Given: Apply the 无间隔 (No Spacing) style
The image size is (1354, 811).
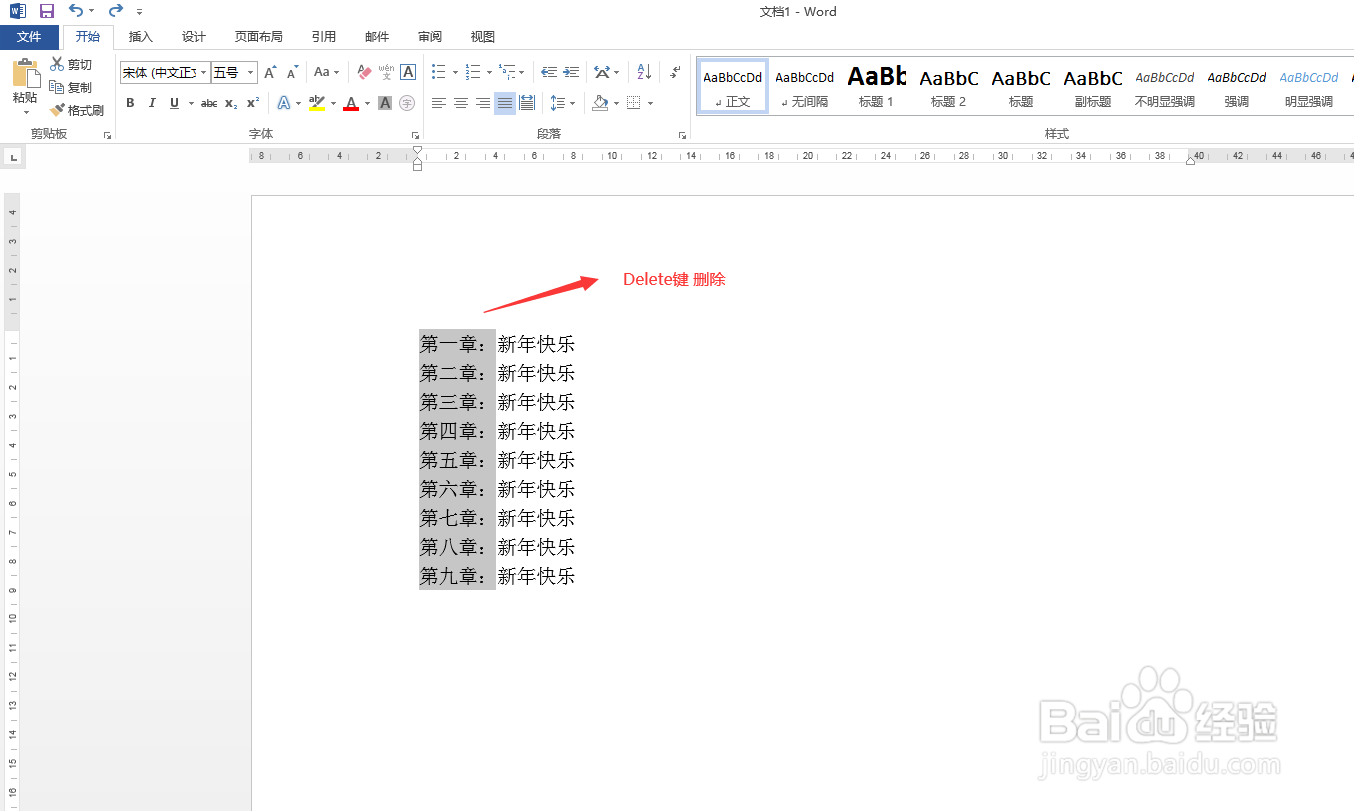Looking at the screenshot, I should click(x=805, y=86).
